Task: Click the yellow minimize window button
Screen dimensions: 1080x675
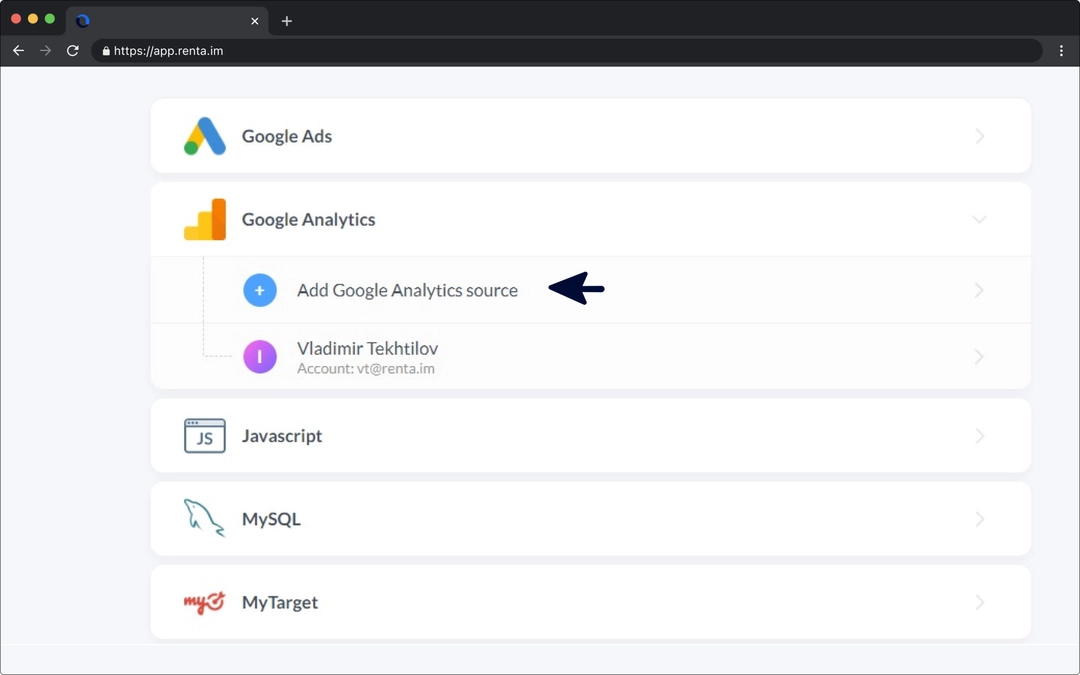Action: click(x=32, y=19)
